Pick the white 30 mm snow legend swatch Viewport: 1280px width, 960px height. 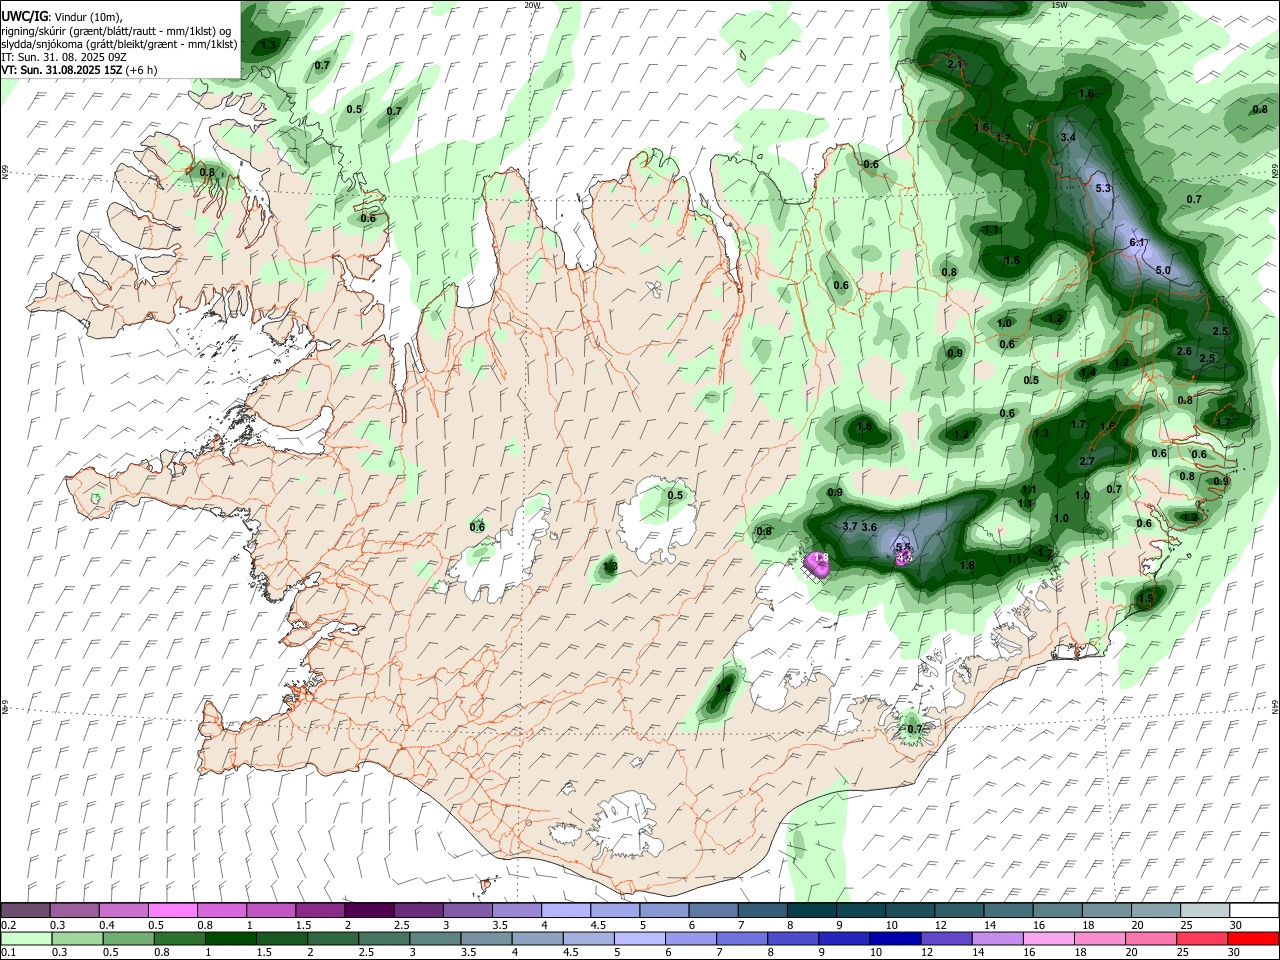[1253, 911]
